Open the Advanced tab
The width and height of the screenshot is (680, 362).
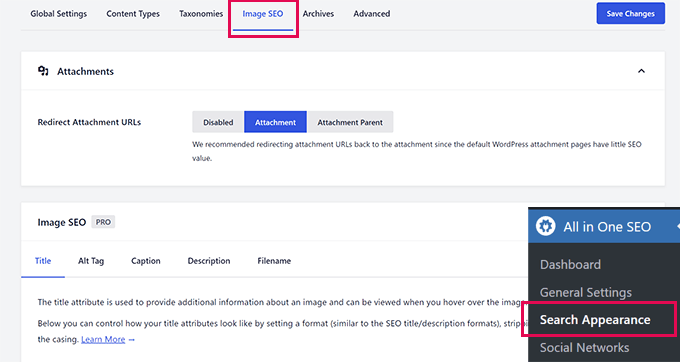tap(372, 14)
